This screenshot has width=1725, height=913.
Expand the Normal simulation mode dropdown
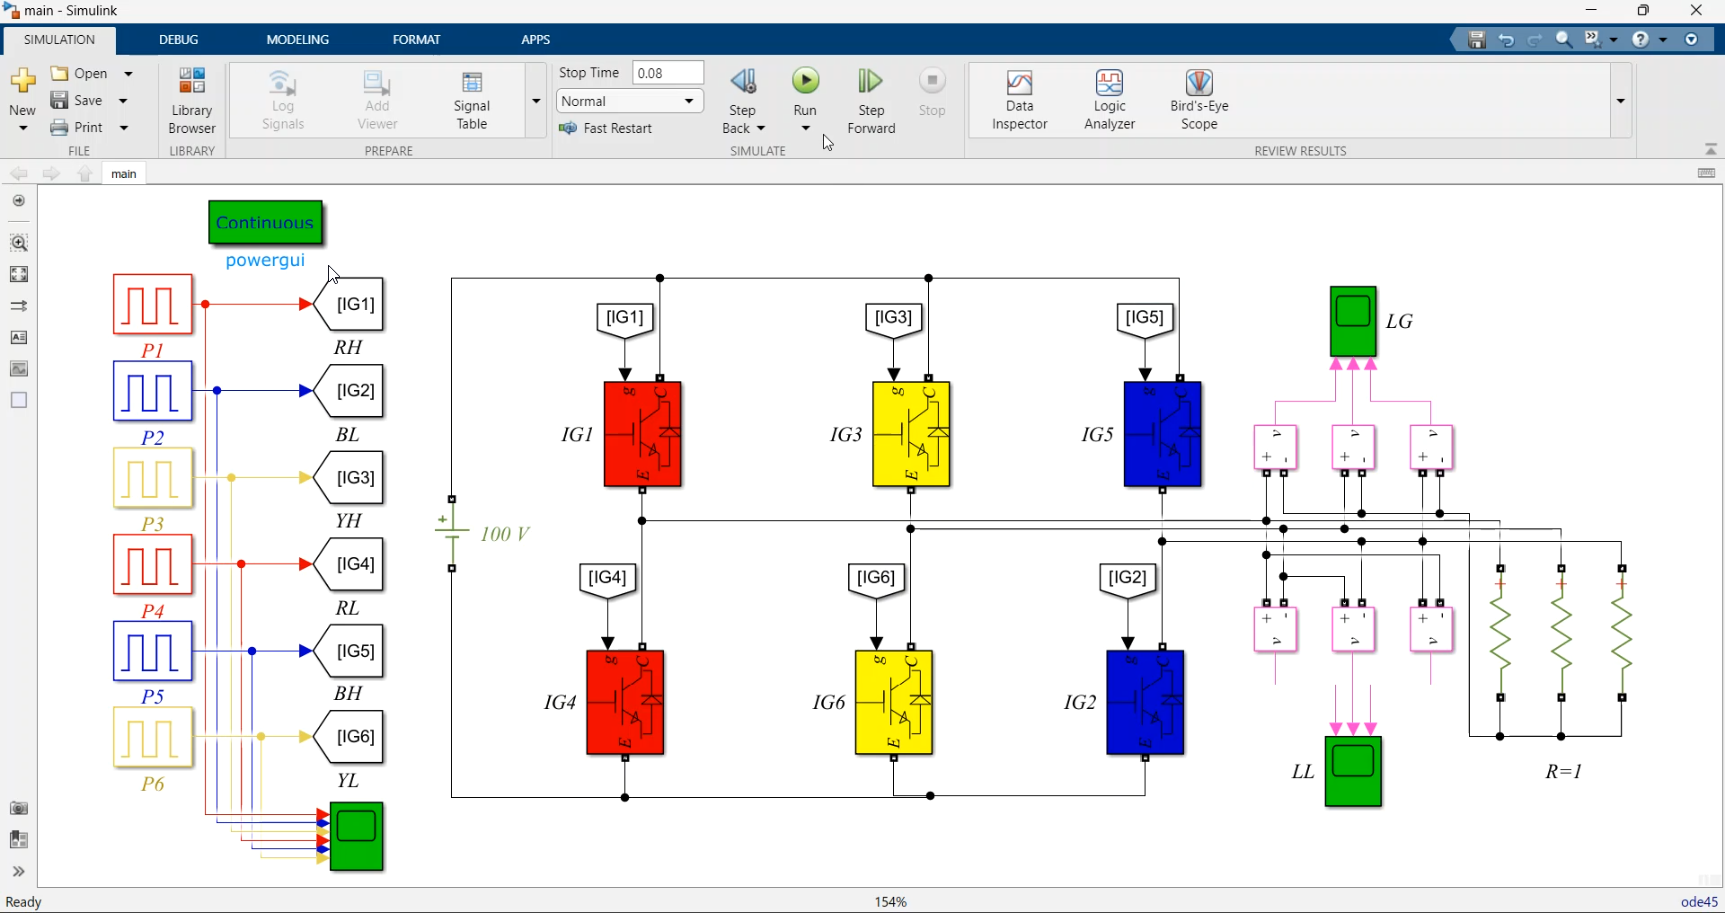tap(630, 101)
